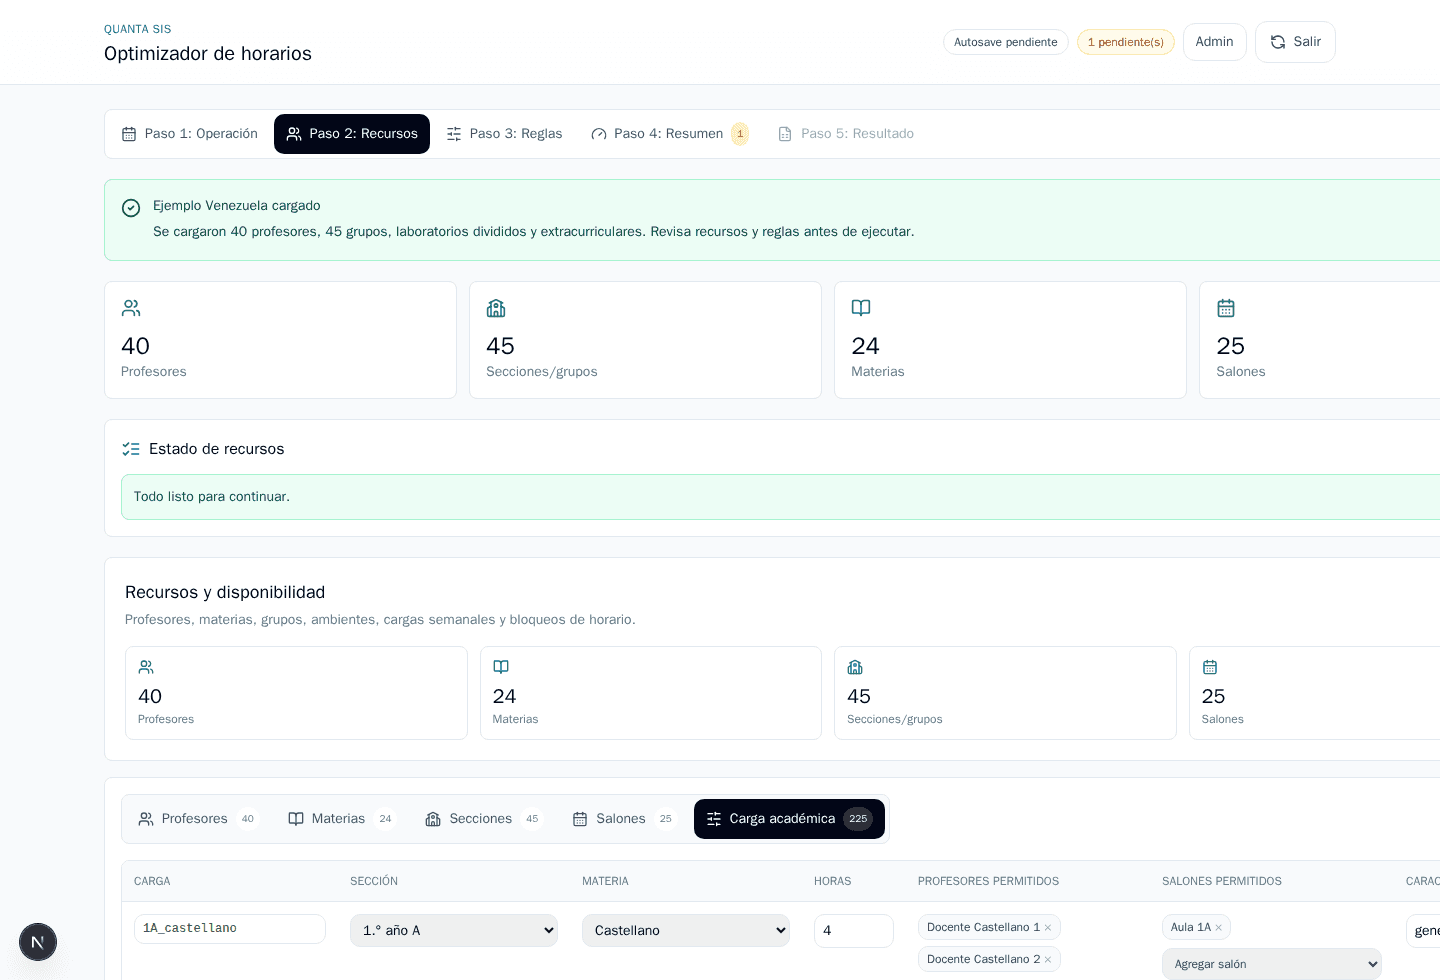Remove Docente Castellano 2 chip
This screenshot has height=980, width=1440.
coord(1048,960)
